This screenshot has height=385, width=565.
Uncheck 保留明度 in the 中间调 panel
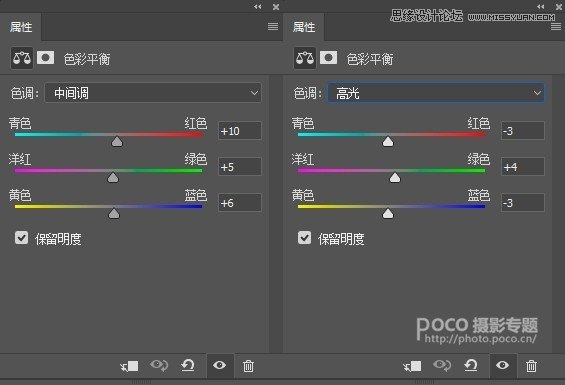coord(21,238)
